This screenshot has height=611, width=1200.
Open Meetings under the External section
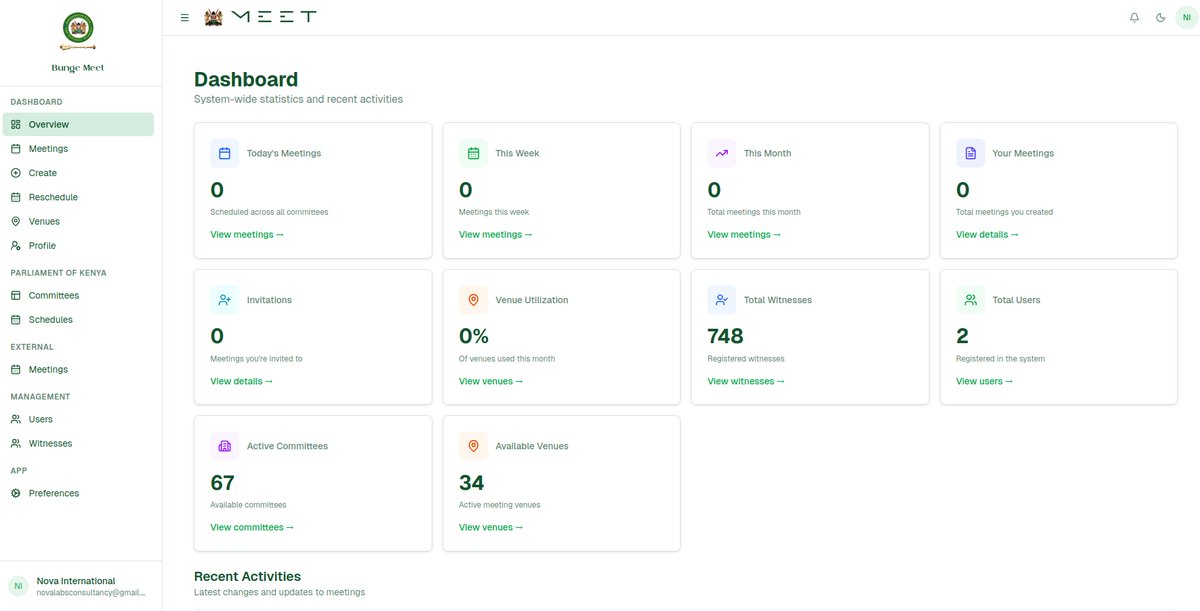click(78, 370)
